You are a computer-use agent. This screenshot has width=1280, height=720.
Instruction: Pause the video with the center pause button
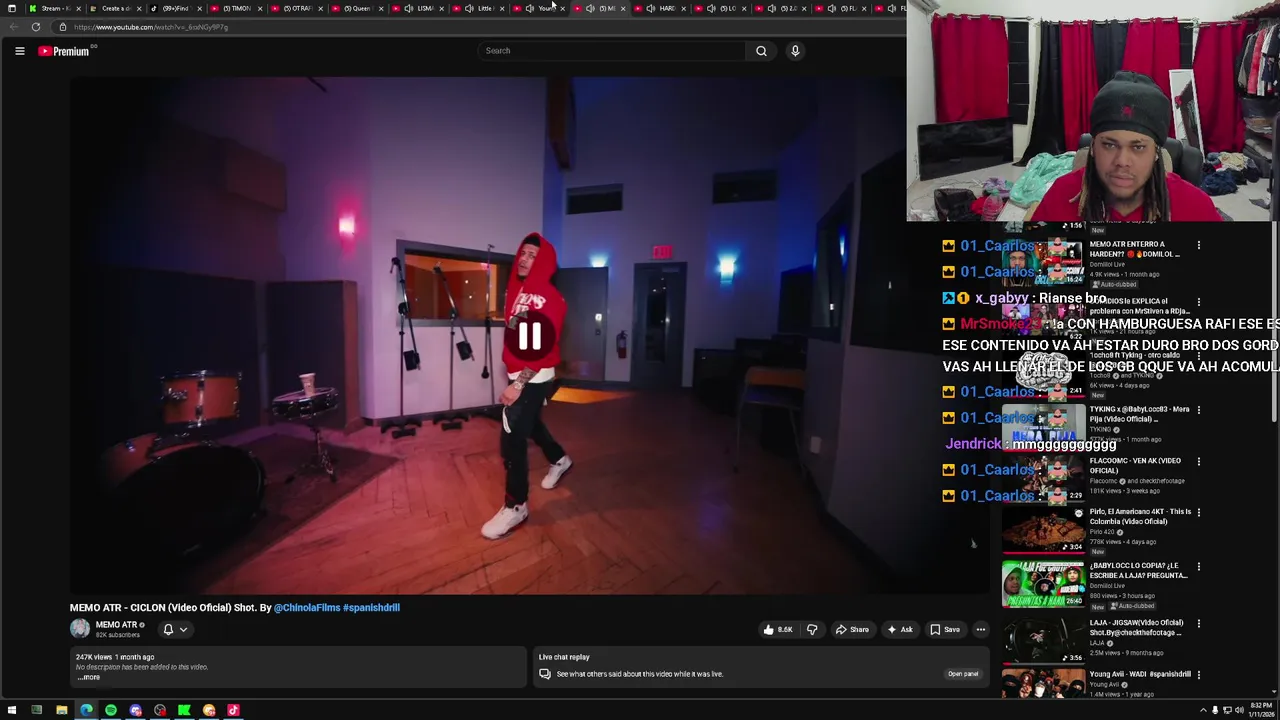[529, 336]
